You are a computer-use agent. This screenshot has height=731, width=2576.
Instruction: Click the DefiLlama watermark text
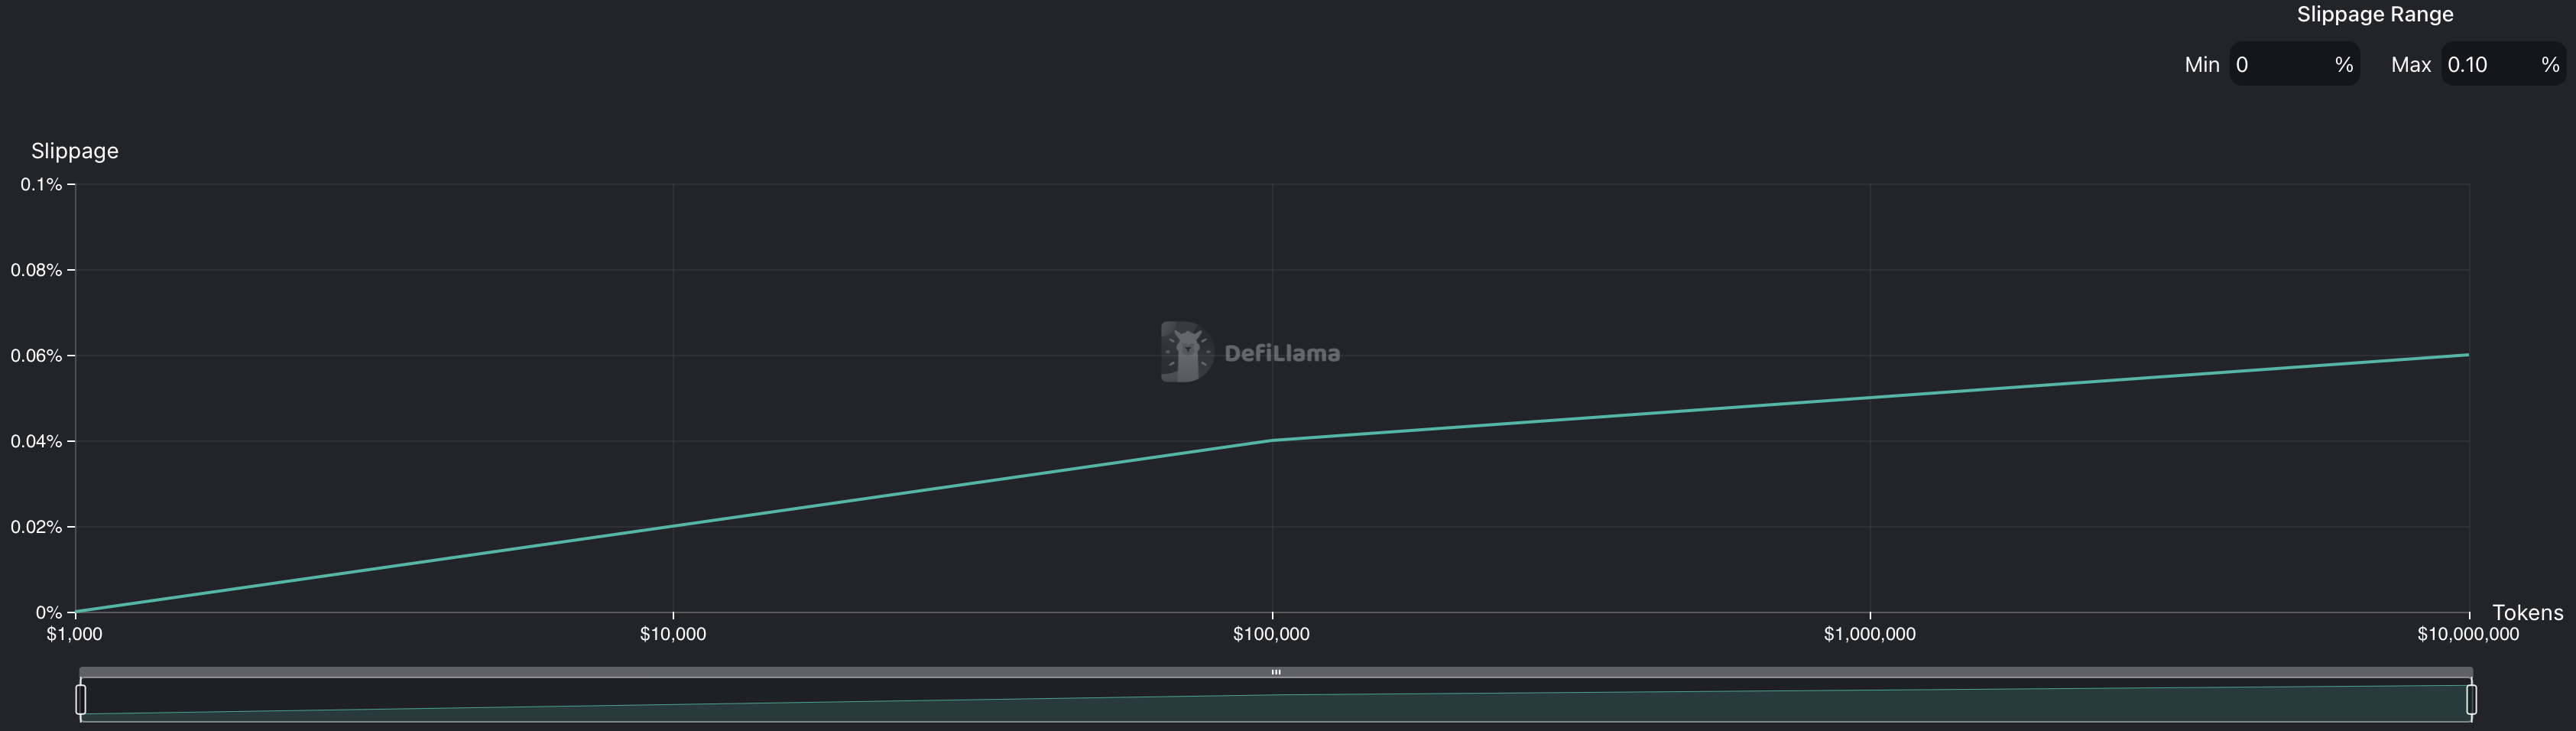point(1282,353)
